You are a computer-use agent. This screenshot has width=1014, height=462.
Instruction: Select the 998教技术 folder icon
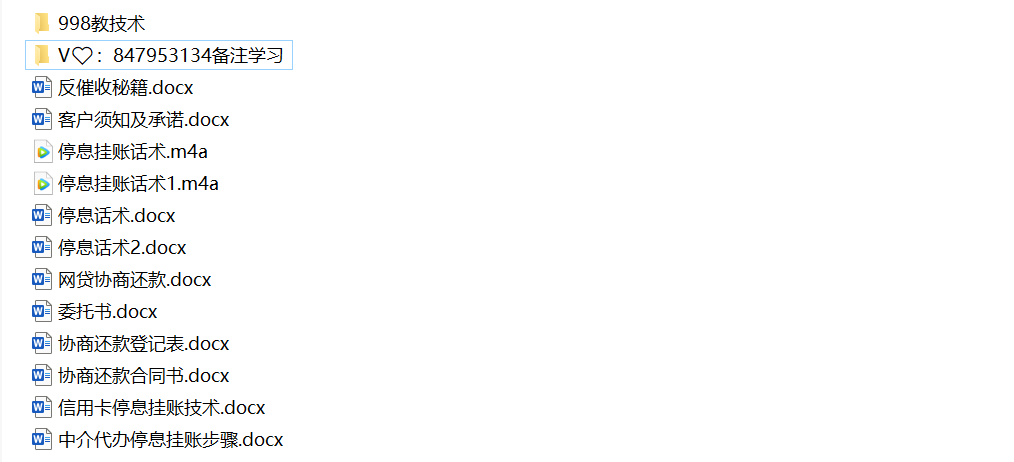pyautogui.click(x=42, y=23)
